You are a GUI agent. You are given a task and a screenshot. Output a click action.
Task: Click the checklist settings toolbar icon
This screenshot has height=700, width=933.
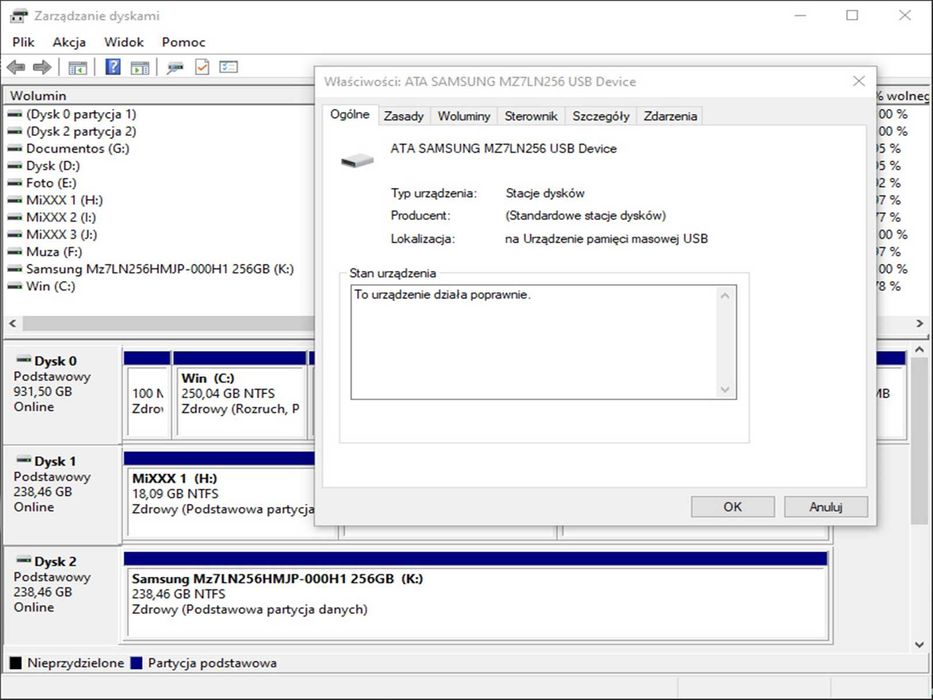click(x=228, y=67)
